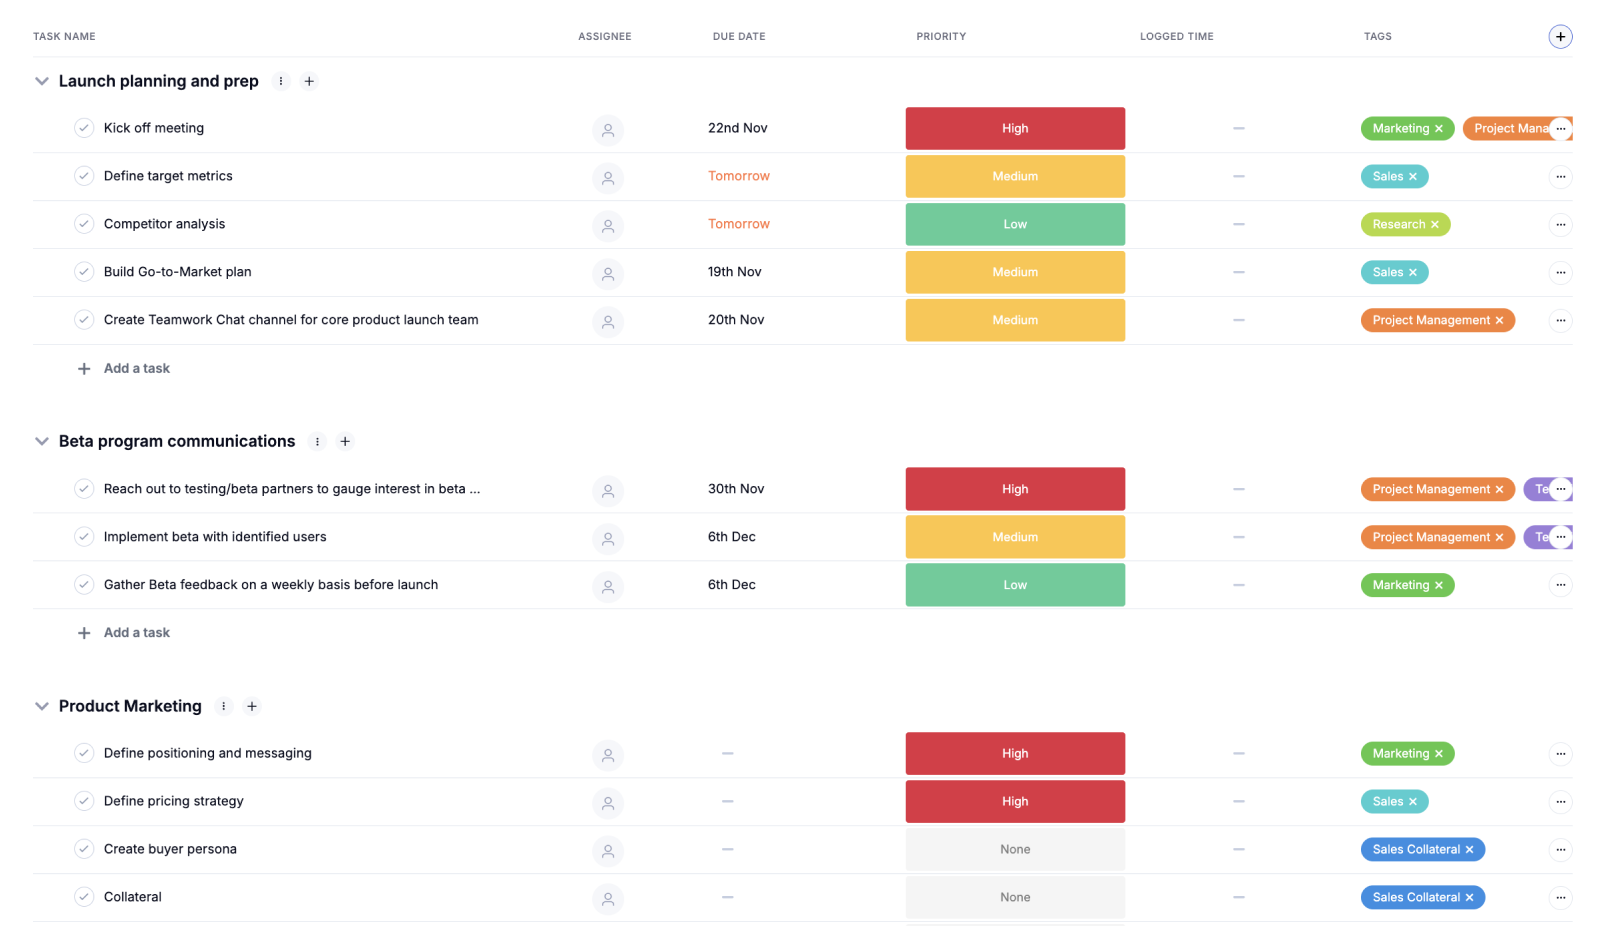Open row options for Collateral task
Screen dimensions: 1610x926
point(1560,898)
